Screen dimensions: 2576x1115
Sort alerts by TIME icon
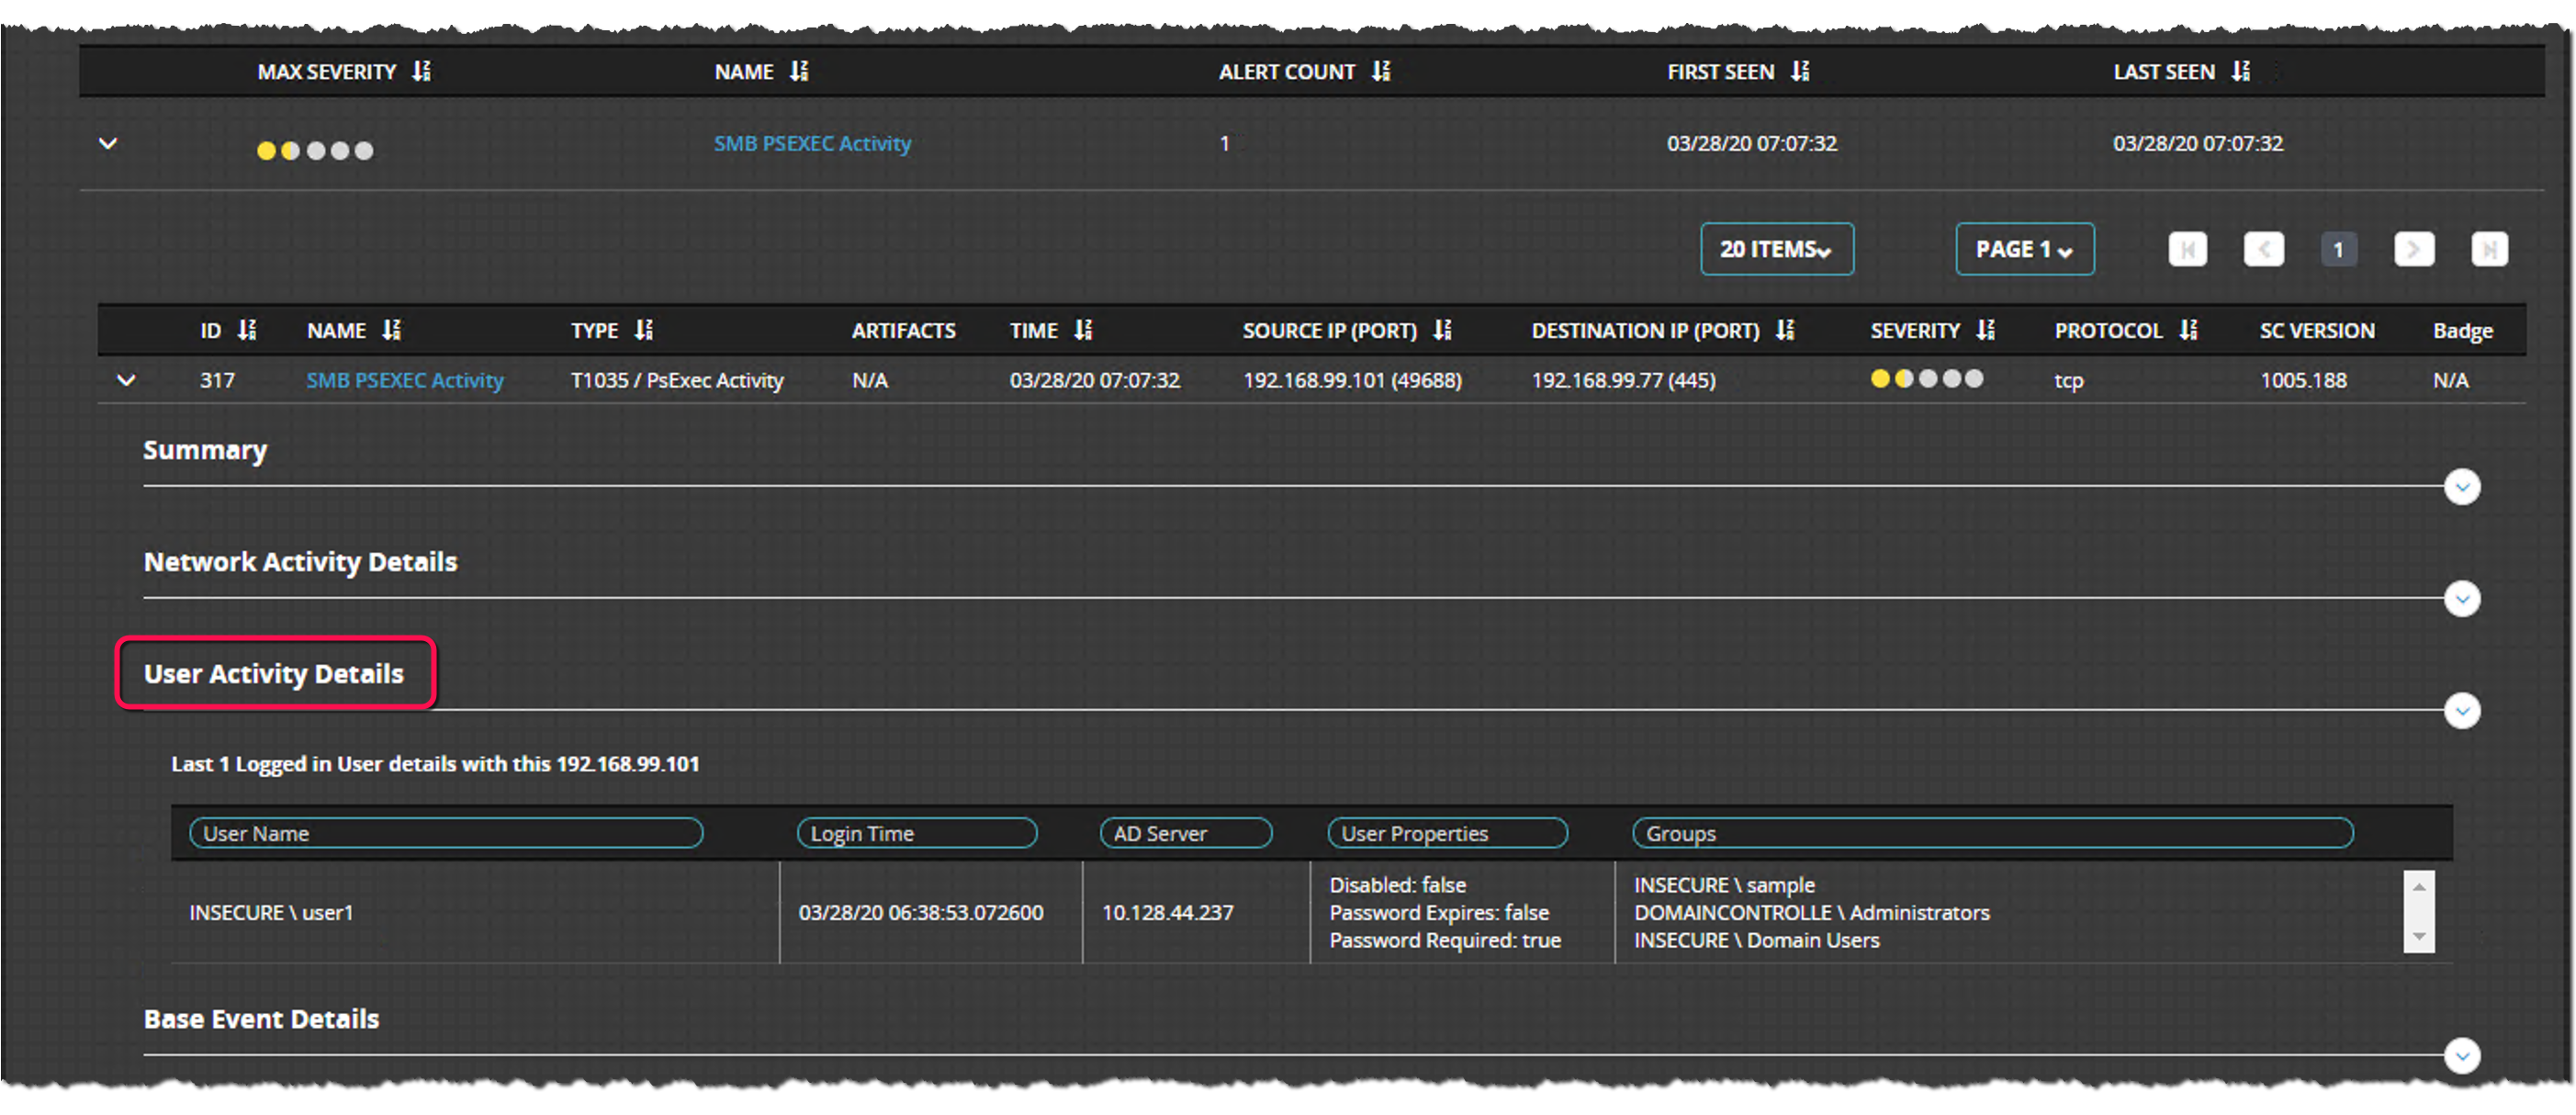pos(1083,330)
